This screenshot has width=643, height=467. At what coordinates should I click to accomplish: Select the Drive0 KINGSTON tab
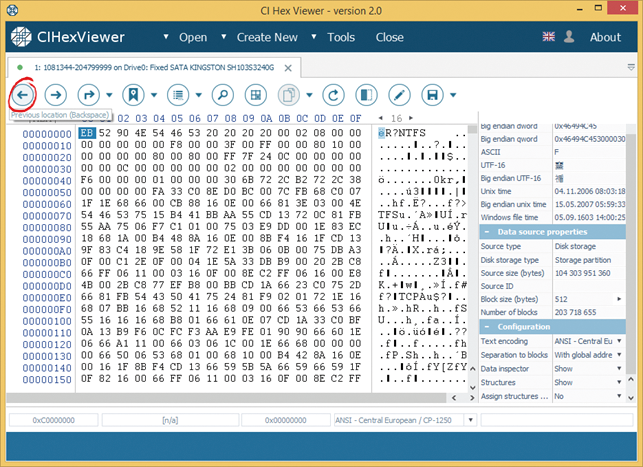pos(154,68)
